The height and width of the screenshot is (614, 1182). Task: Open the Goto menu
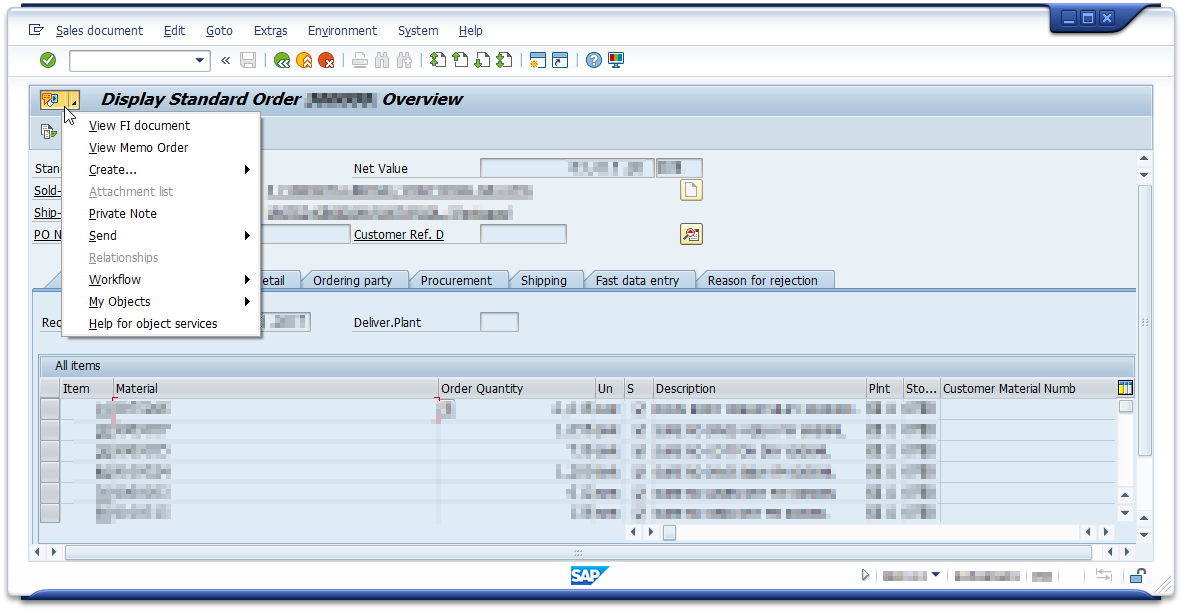coord(219,31)
